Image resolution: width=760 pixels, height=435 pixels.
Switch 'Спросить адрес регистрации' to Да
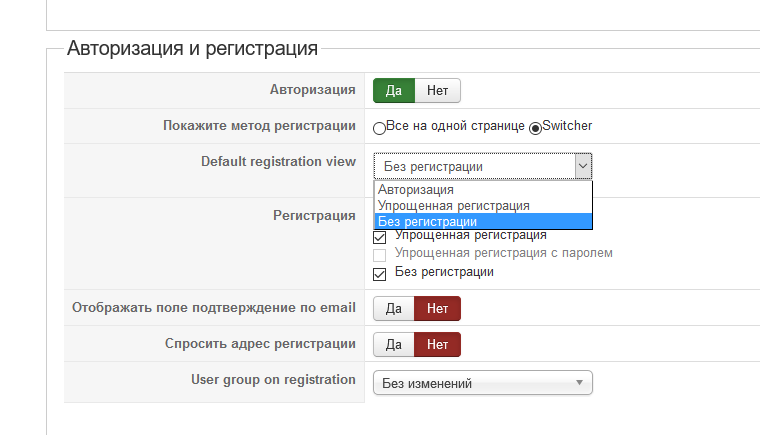(x=394, y=345)
